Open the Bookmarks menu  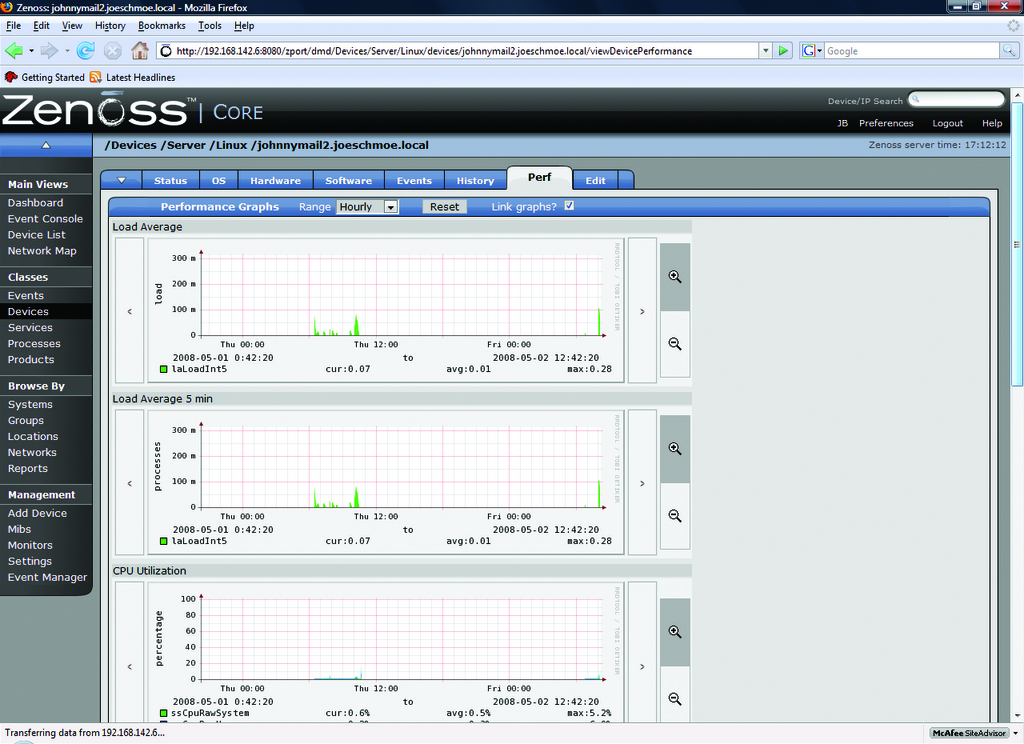click(161, 25)
